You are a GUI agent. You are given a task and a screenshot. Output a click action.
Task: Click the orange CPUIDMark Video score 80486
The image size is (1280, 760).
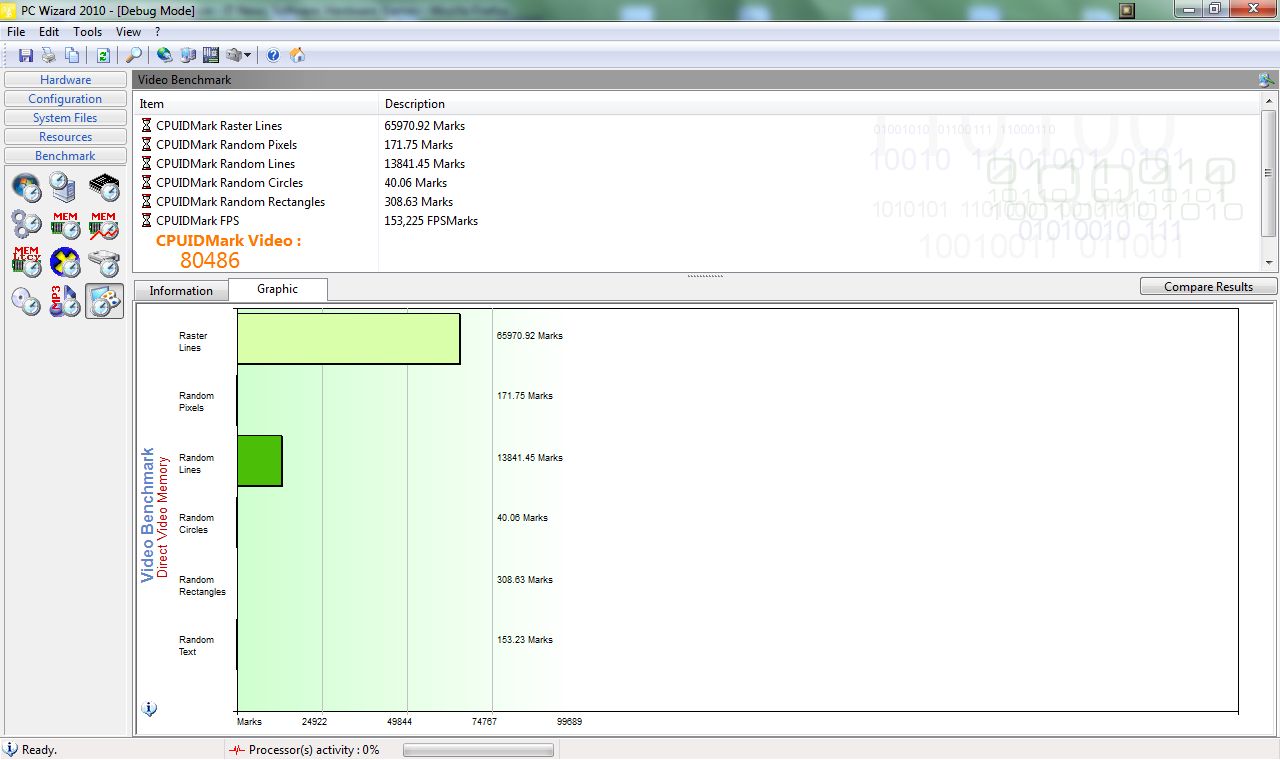(210, 260)
